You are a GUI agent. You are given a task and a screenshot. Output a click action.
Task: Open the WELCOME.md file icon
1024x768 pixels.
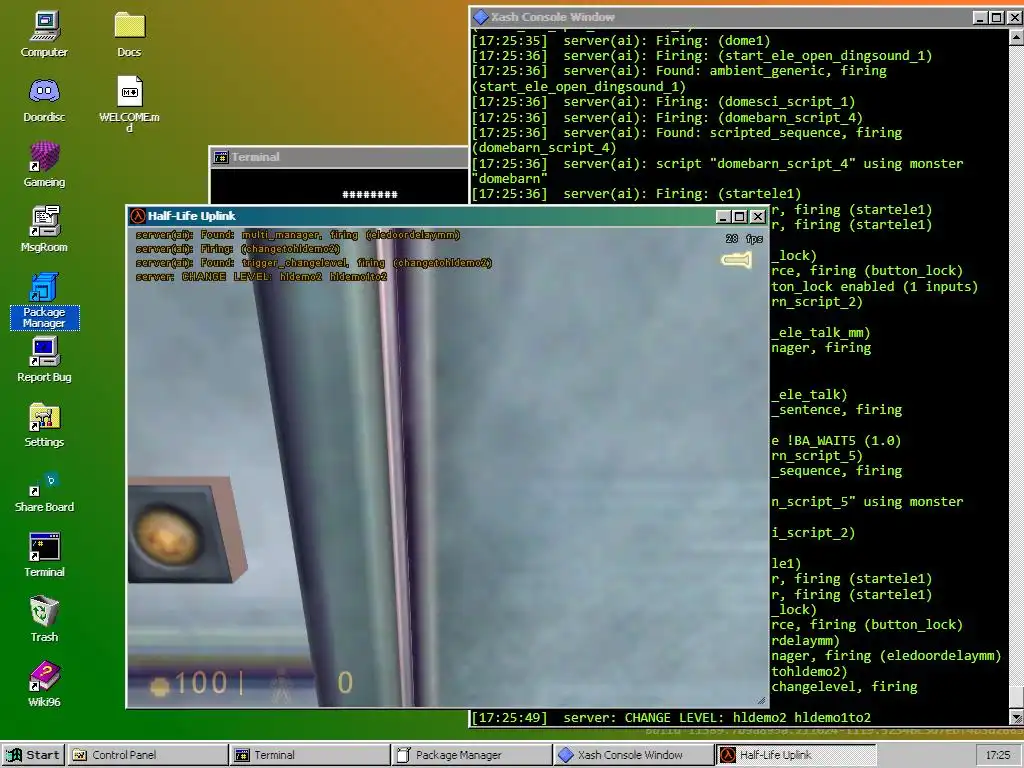(x=129, y=103)
